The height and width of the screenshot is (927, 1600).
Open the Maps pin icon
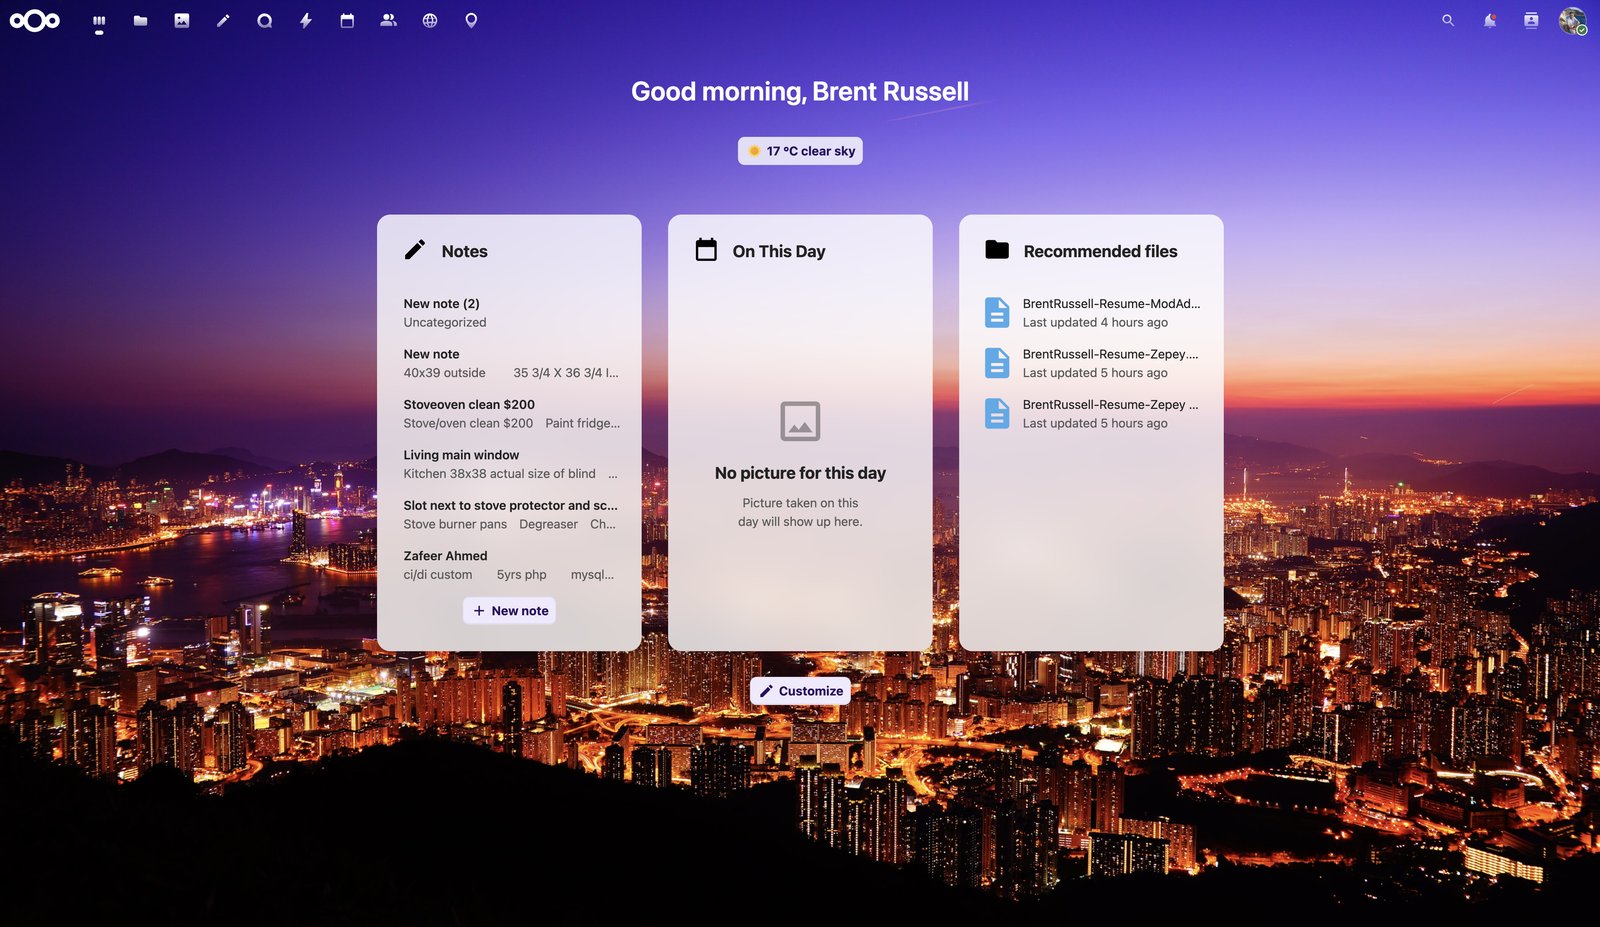click(471, 20)
